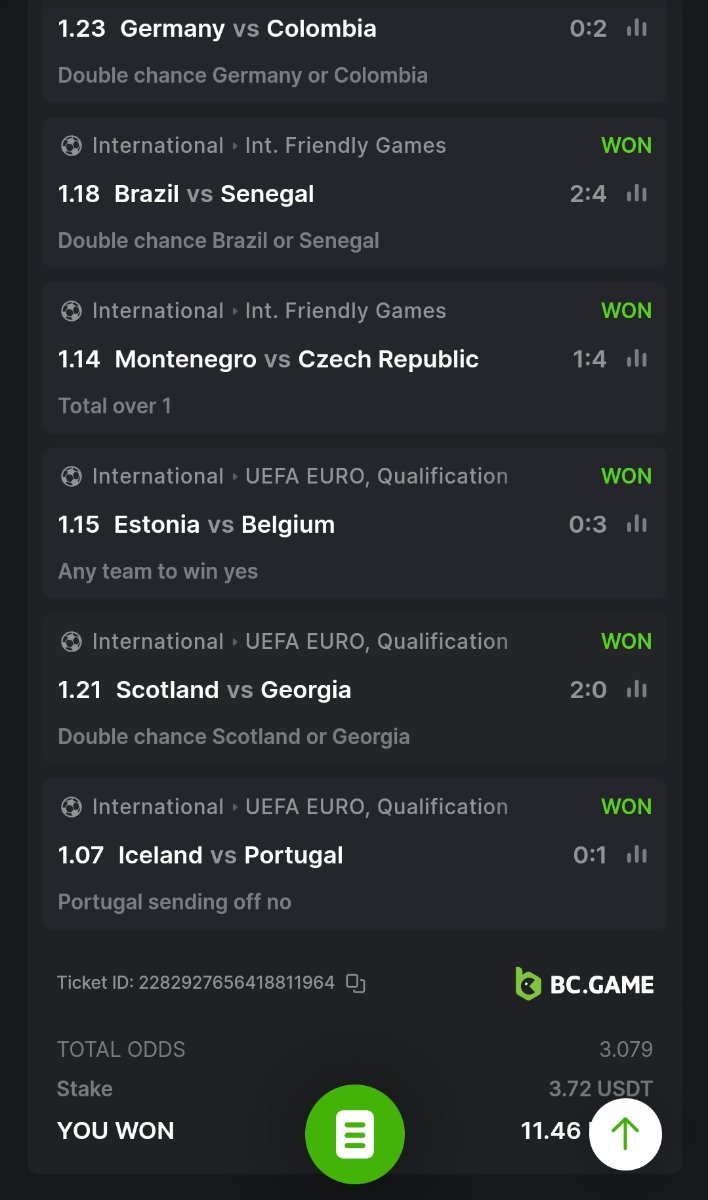Open Scotland vs Georgia match
Viewport: 708px width, 1200px height.
[233, 690]
